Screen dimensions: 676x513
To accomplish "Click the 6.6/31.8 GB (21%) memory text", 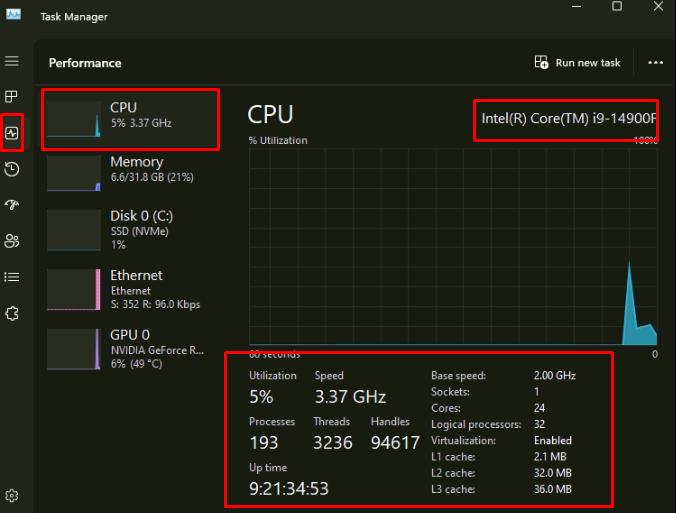I will 152,177.
